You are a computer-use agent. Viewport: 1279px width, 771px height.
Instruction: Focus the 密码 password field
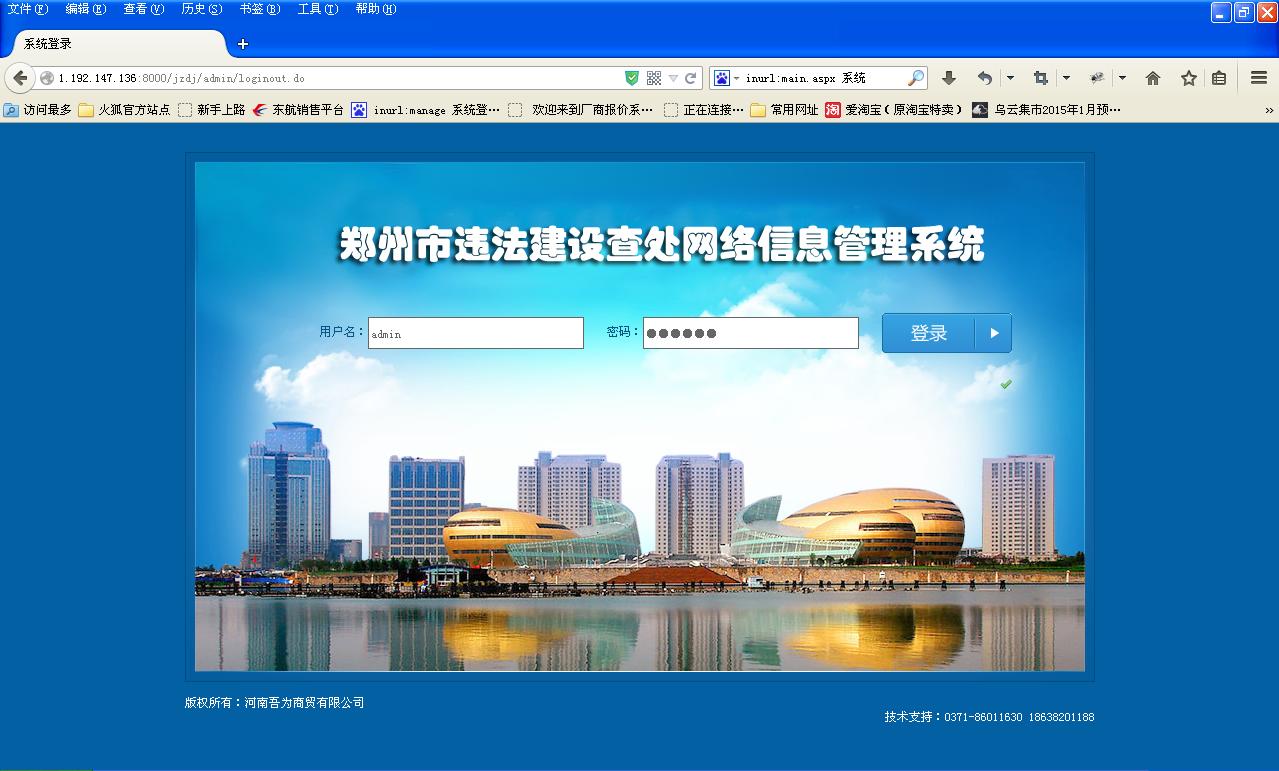coord(751,333)
